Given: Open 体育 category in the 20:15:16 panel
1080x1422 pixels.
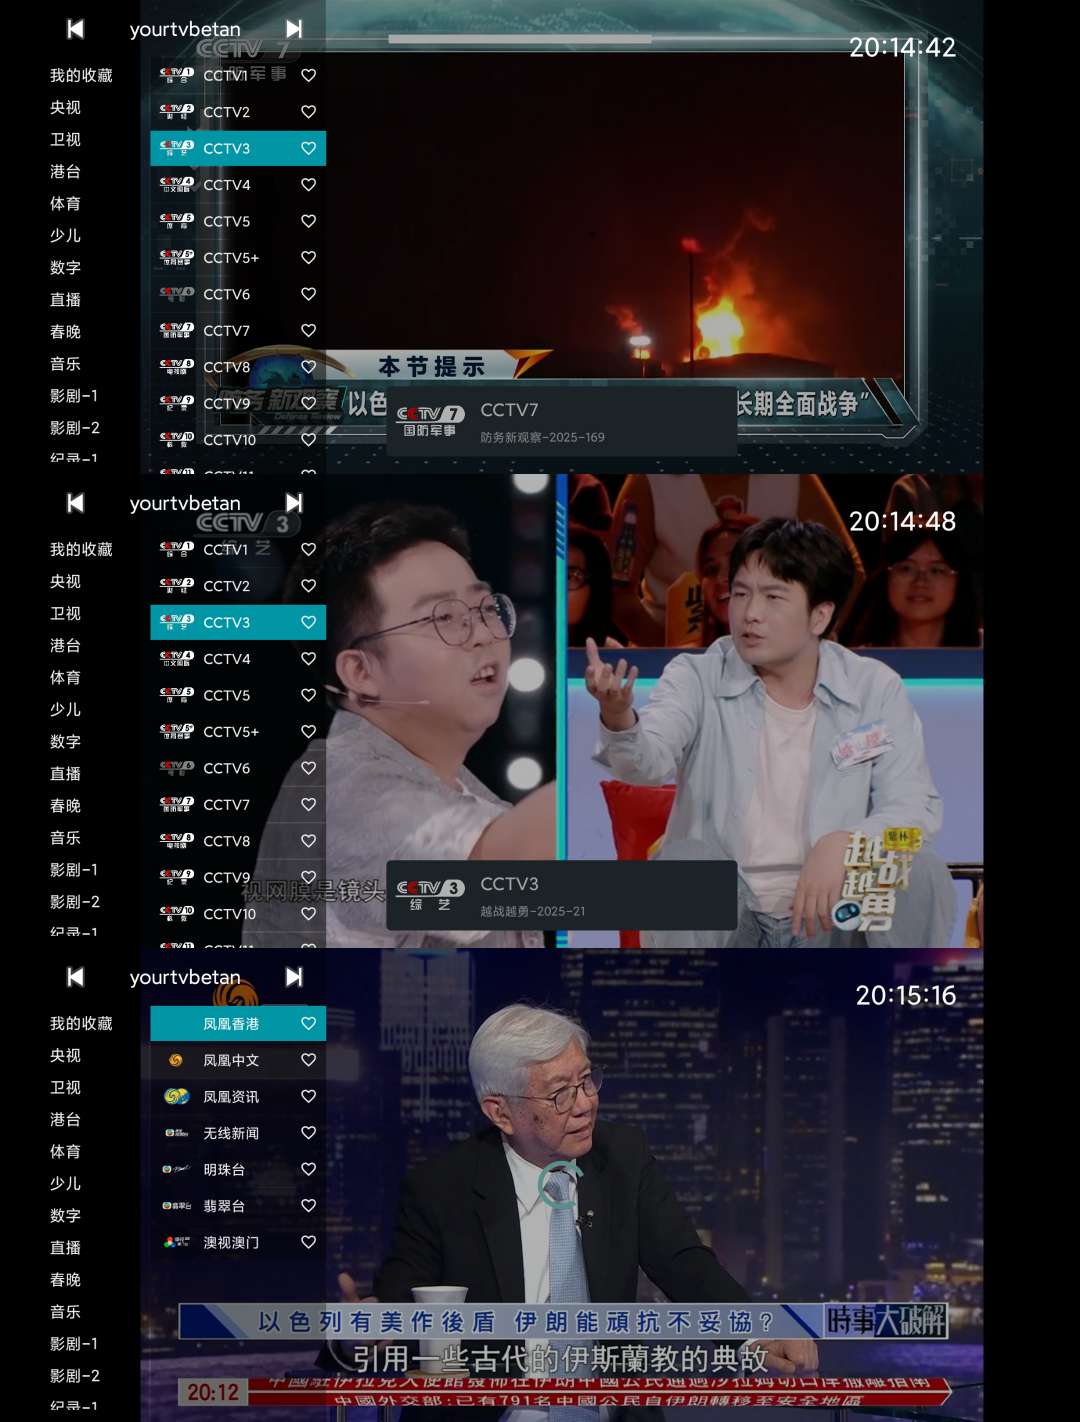Looking at the screenshot, I should pyautogui.click(x=65, y=1152).
